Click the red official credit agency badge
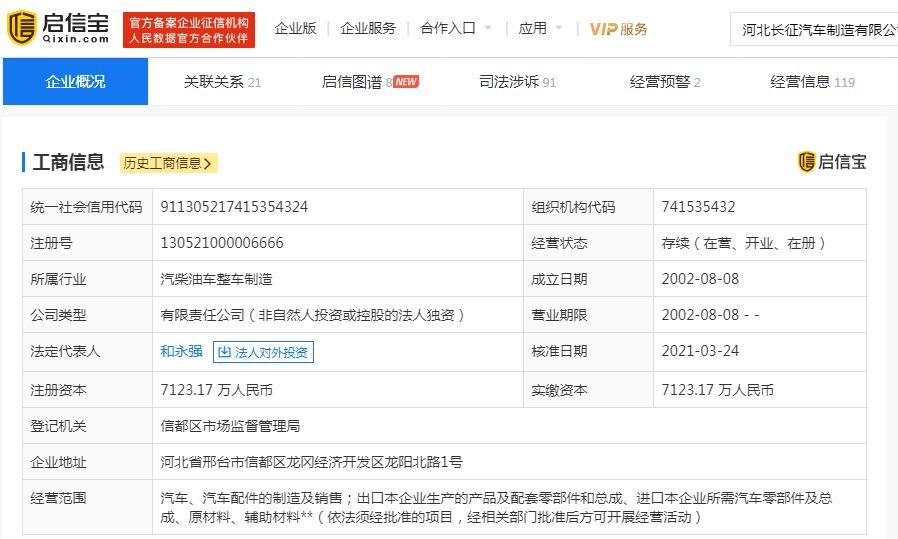This screenshot has width=898, height=539. click(189, 30)
